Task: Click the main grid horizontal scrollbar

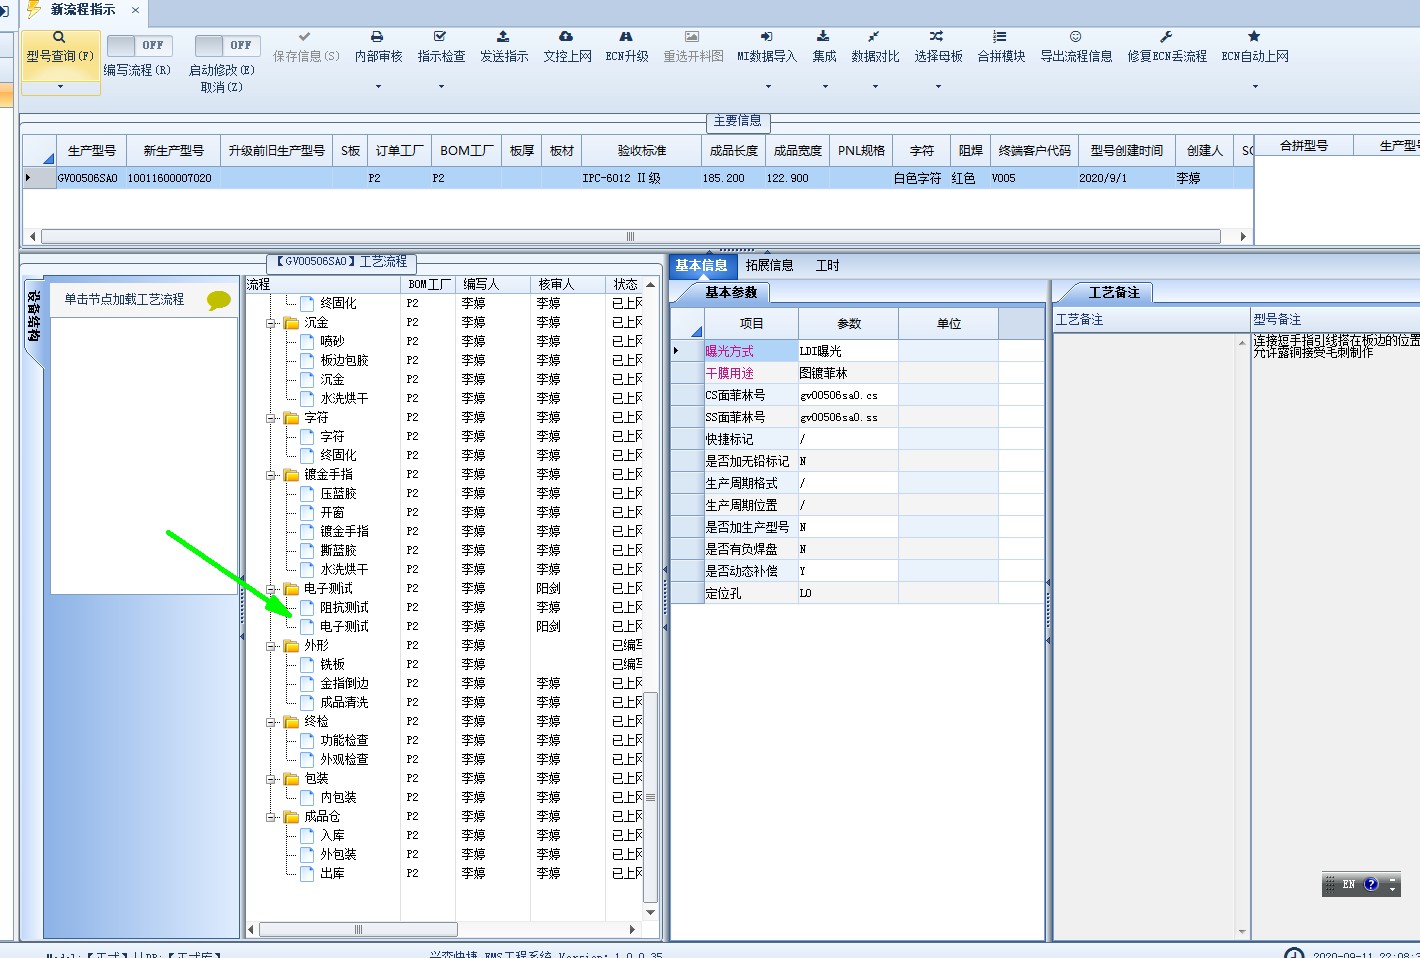Action: pyautogui.click(x=630, y=237)
